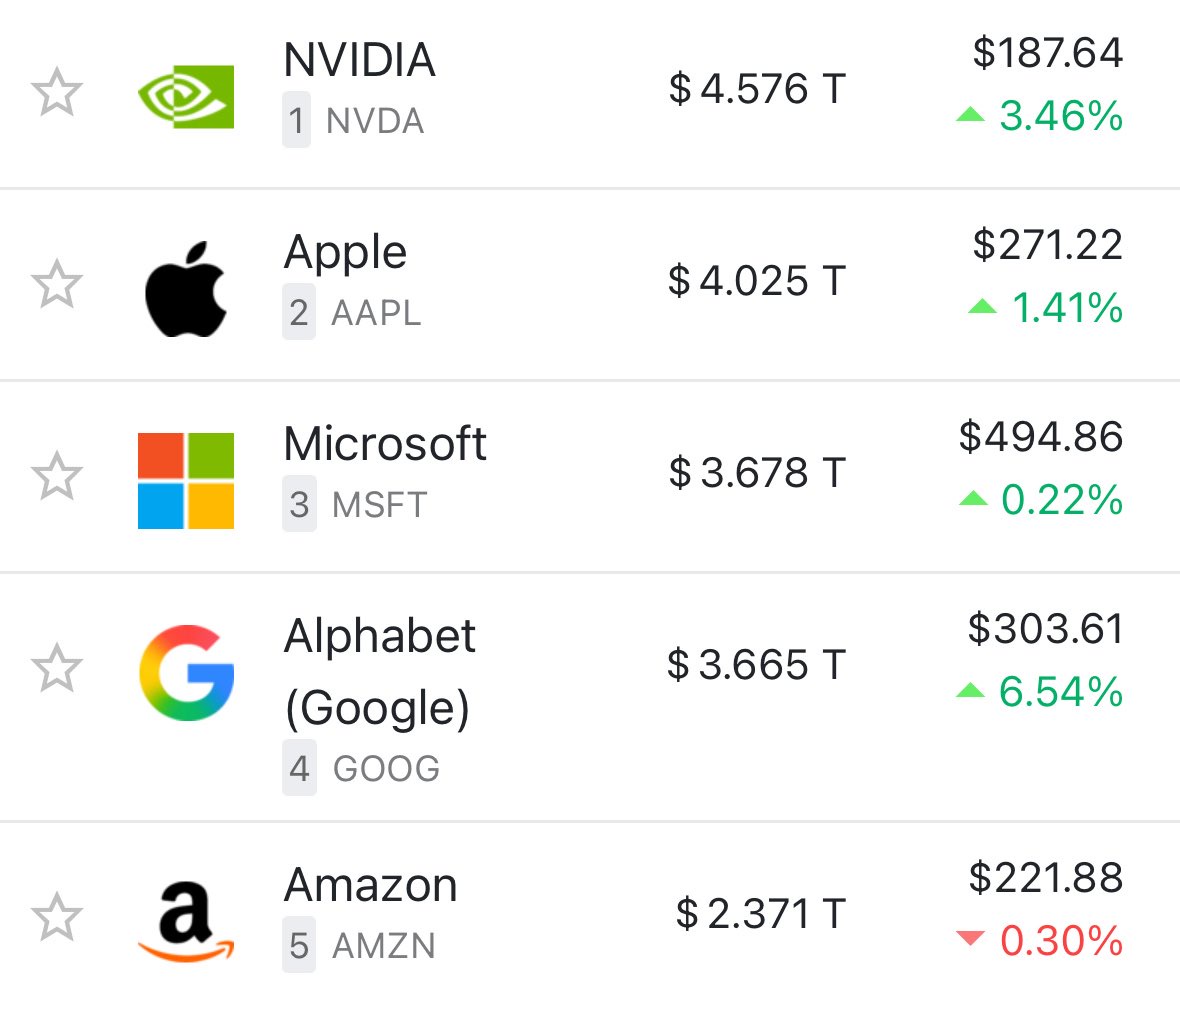This screenshot has width=1180, height=1010.
Task: Add Alphabet to favorites via star
Action: (56, 669)
